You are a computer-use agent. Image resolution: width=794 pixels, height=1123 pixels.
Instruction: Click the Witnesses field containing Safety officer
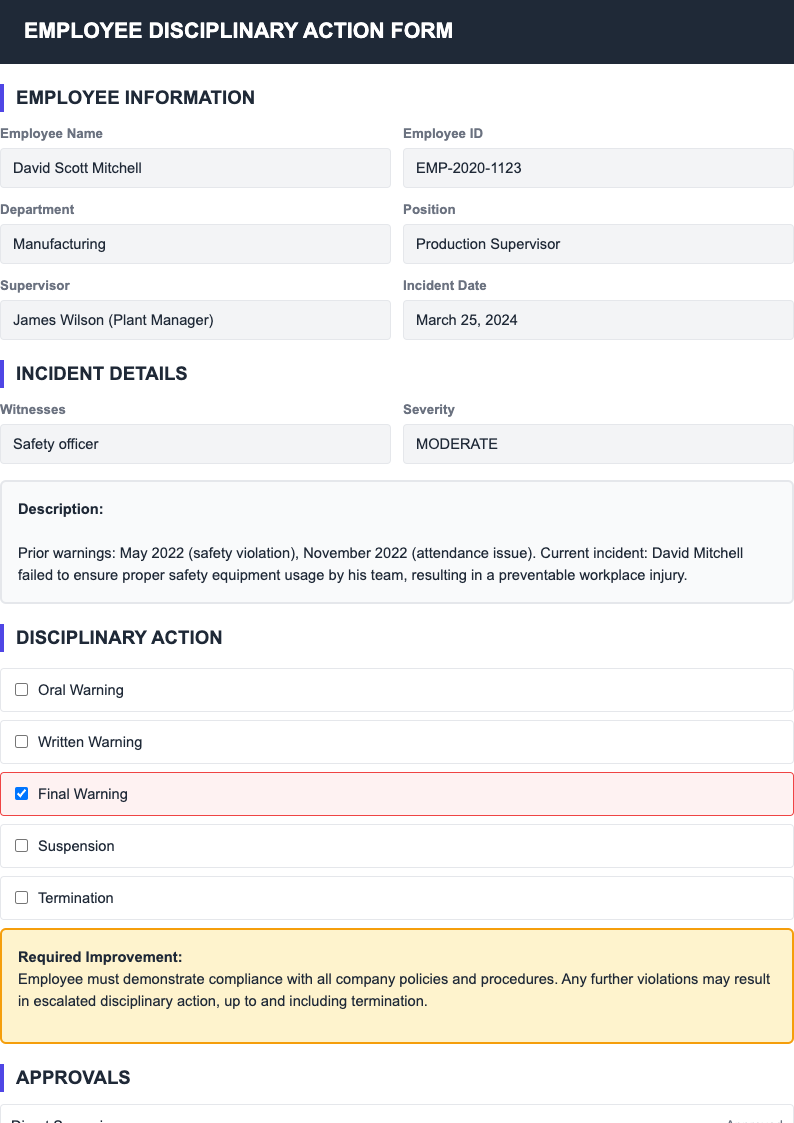tap(196, 444)
